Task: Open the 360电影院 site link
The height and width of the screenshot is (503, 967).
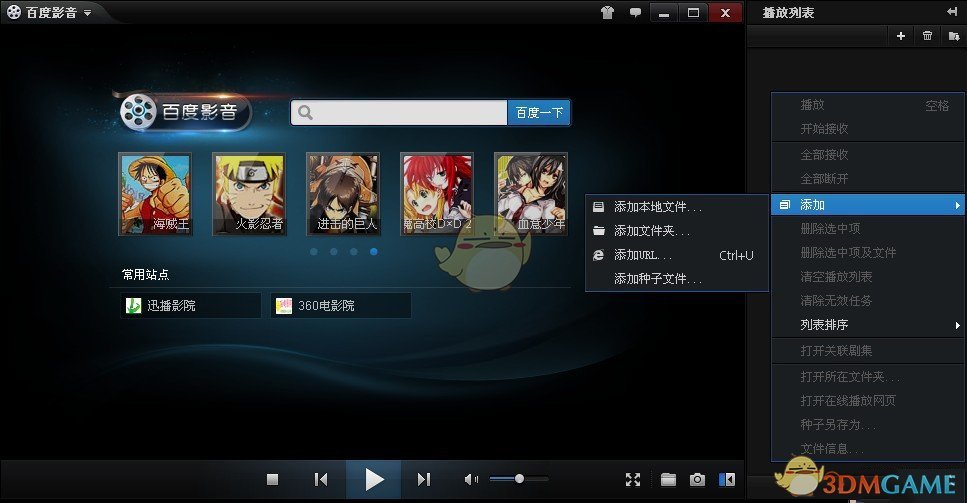Action: [340, 305]
